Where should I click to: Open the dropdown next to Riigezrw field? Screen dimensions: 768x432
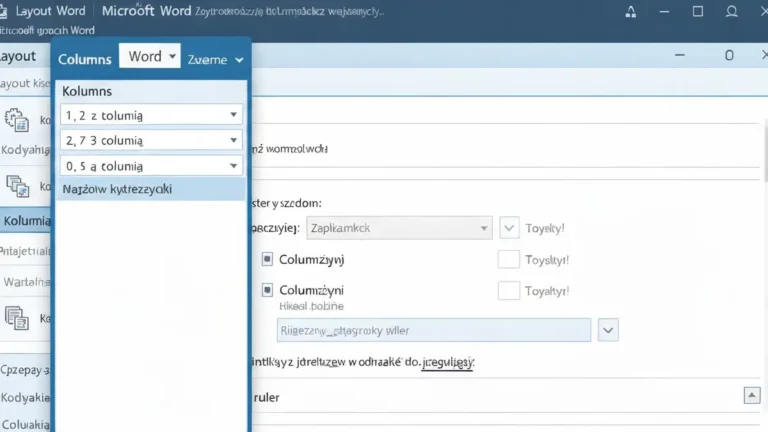tap(608, 330)
